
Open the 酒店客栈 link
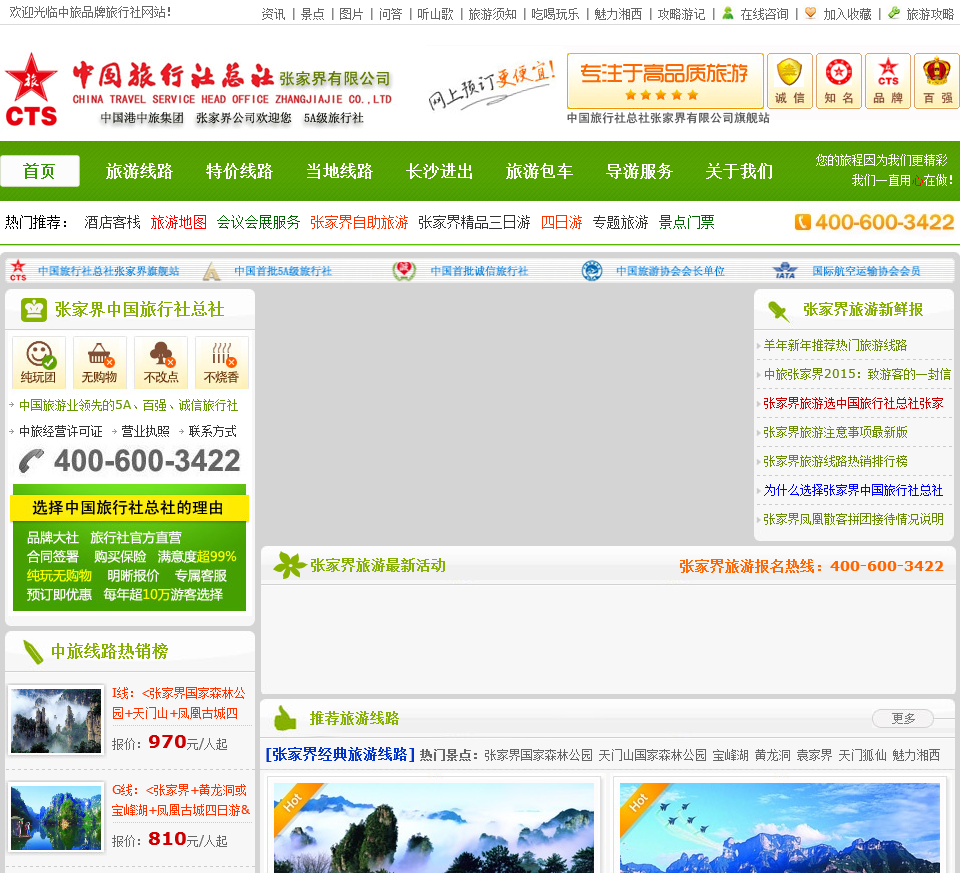click(112, 222)
